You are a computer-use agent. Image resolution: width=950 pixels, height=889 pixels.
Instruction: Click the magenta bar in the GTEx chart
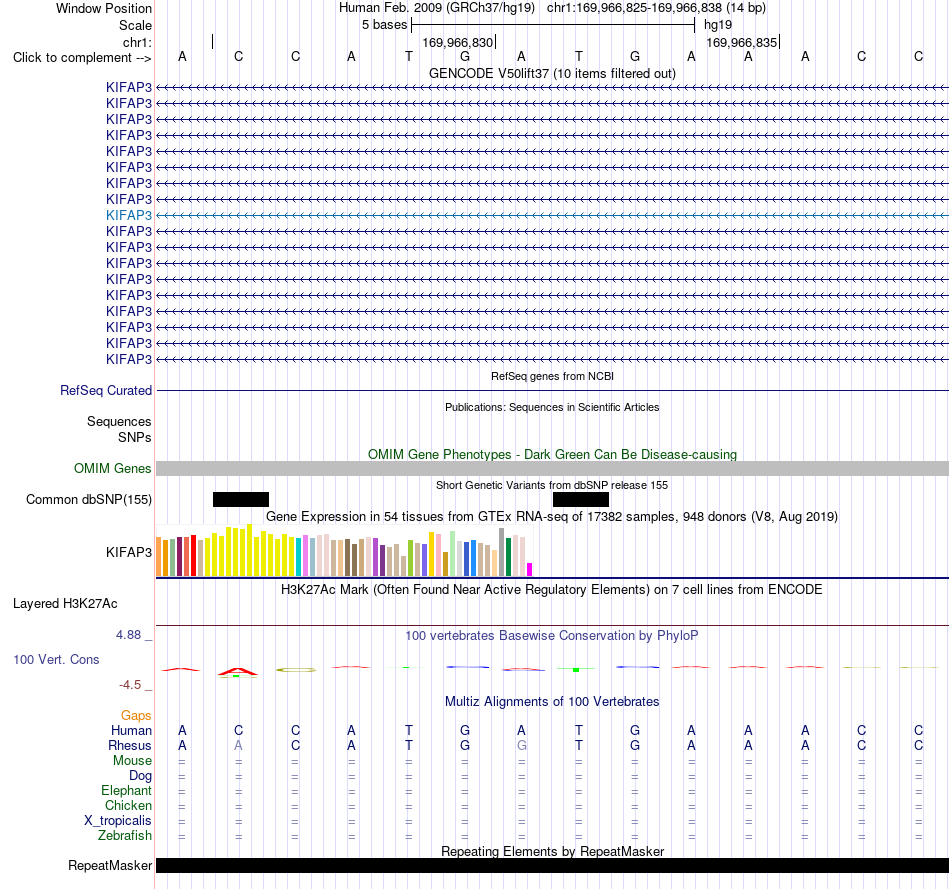(x=529, y=569)
